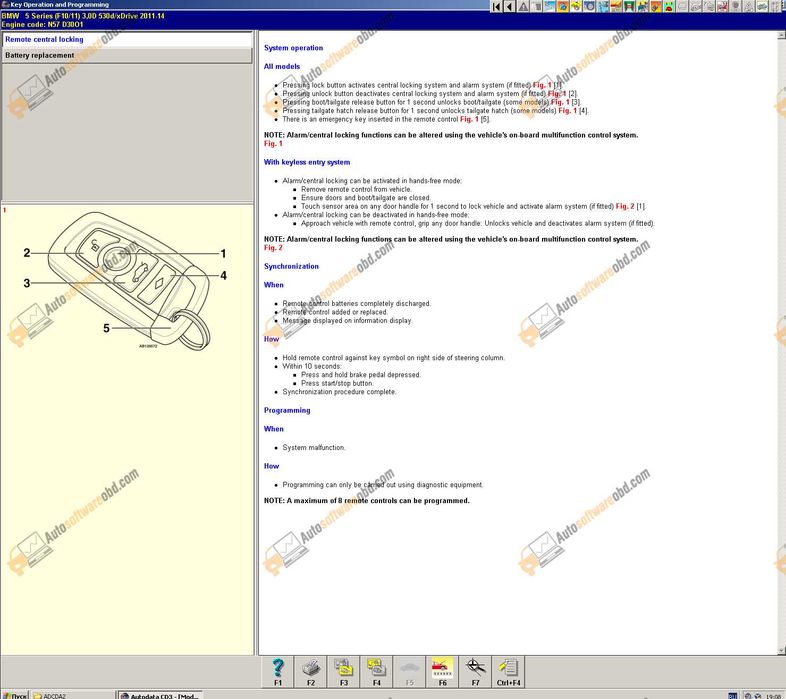Open Fig. 1 link in lock button line
This screenshot has width=786, height=699.
click(542, 85)
